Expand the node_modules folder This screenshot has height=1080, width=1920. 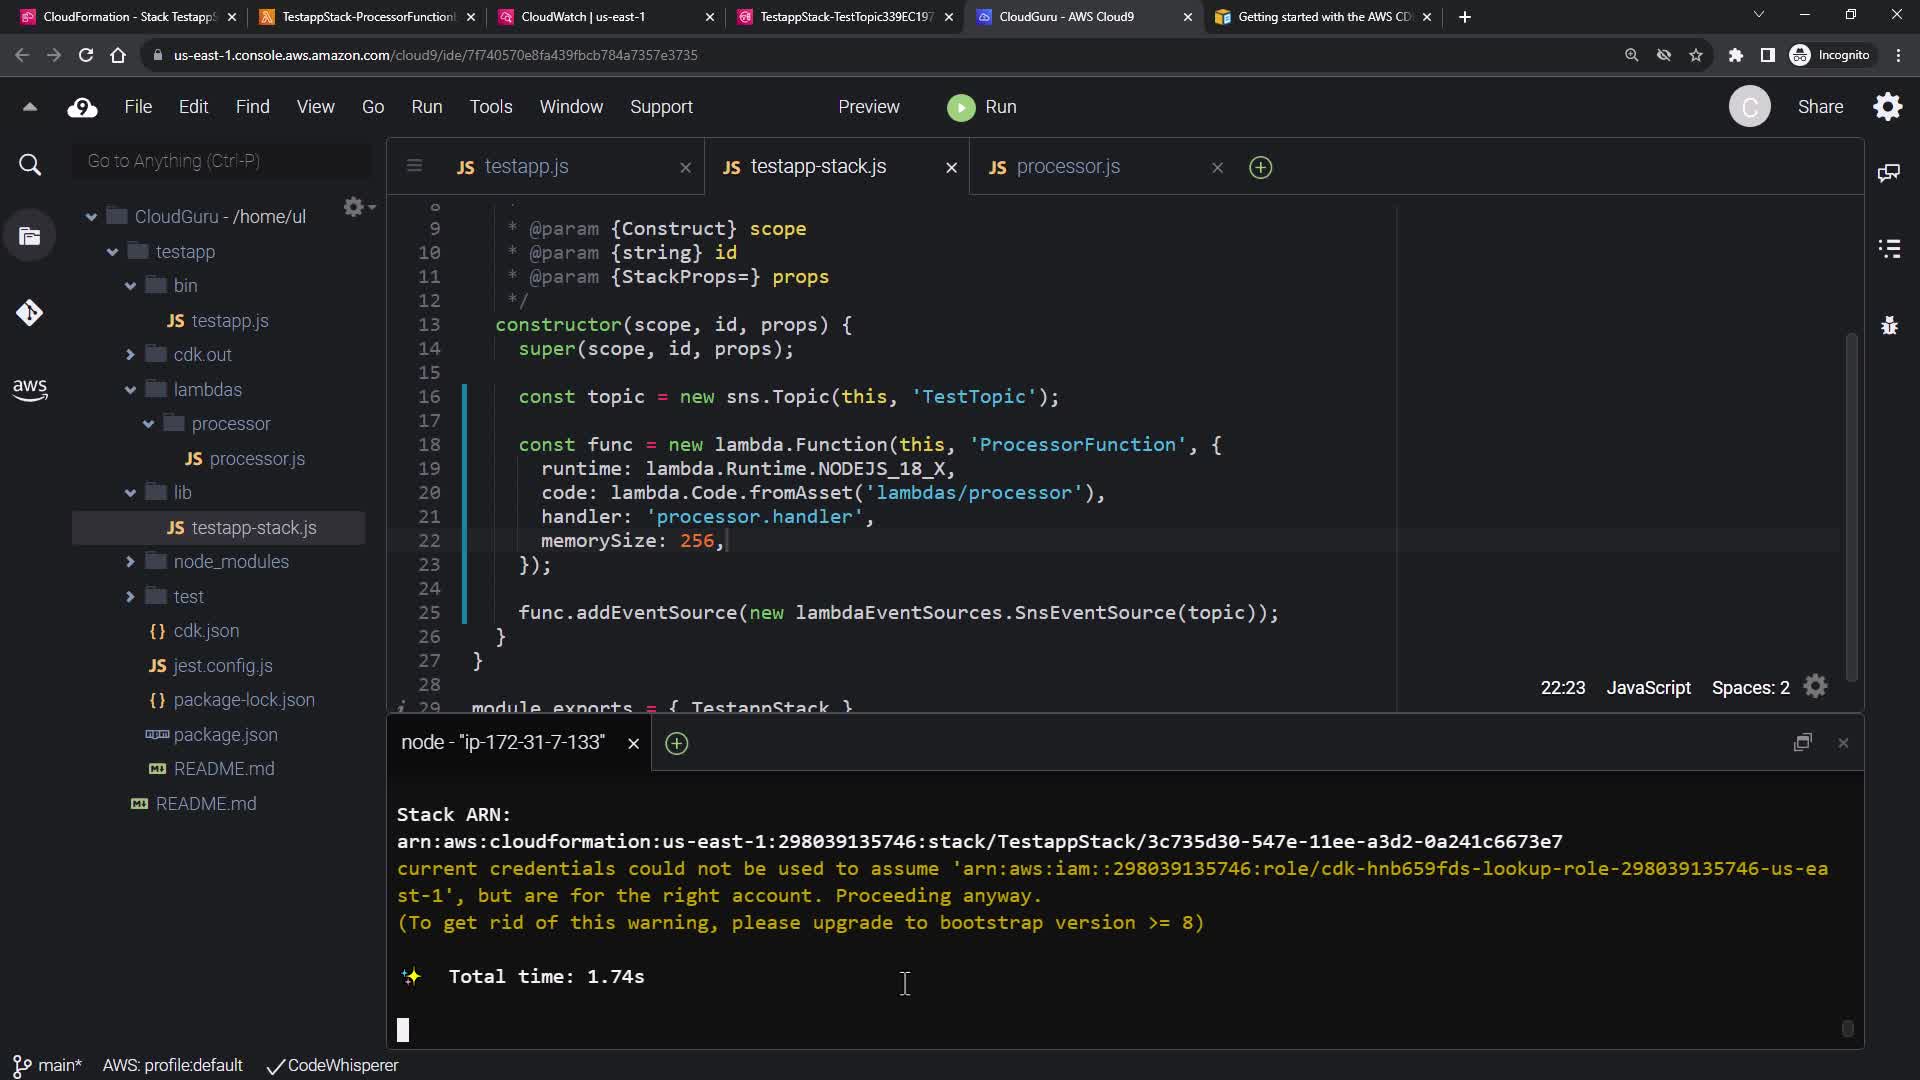point(130,562)
